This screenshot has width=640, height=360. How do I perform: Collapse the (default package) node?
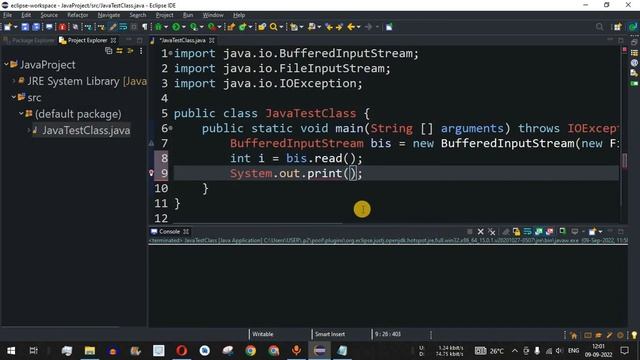coord(21,113)
